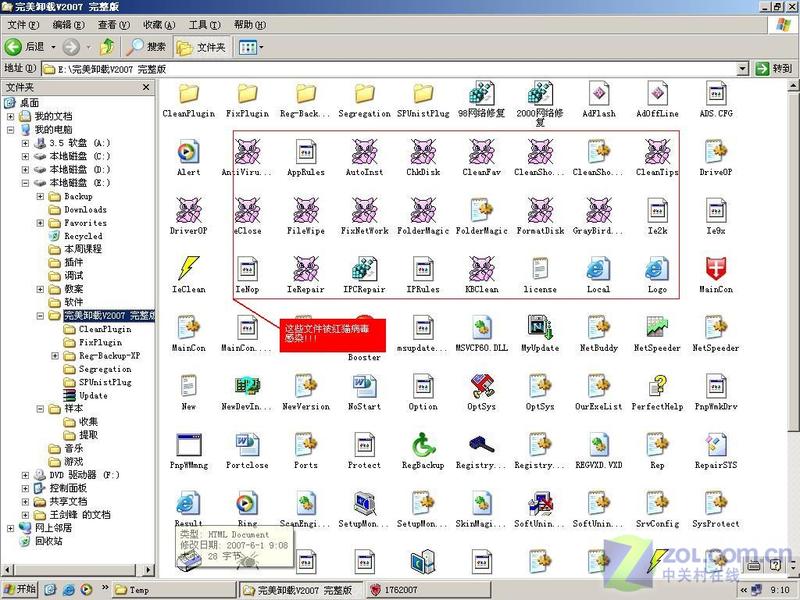Expand the 本地磁盘 (C:) tree node
Image resolution: width=800 pixels, height=600 pixels.
[x=25, y=156]
